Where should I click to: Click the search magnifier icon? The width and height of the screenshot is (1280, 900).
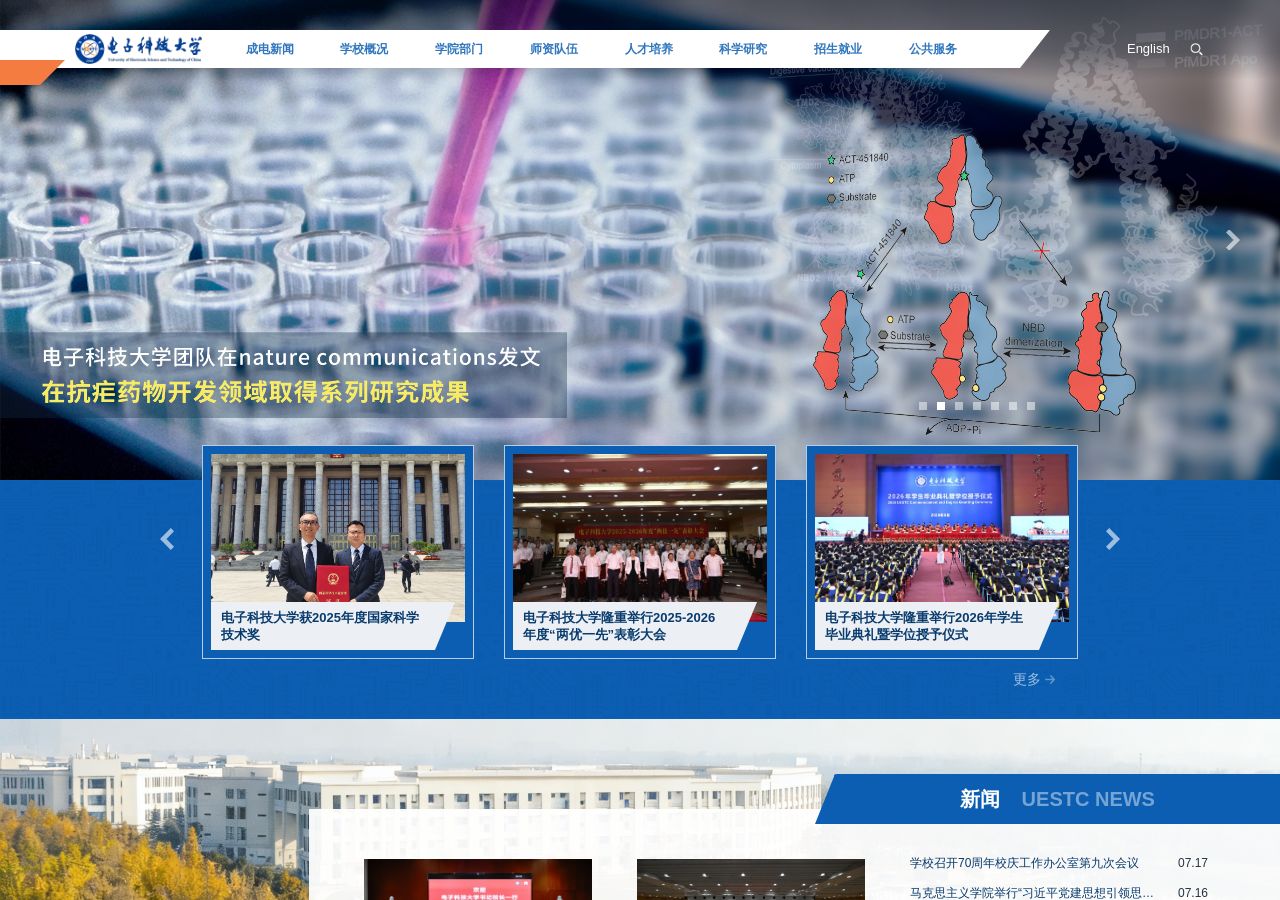(1196, 50)
